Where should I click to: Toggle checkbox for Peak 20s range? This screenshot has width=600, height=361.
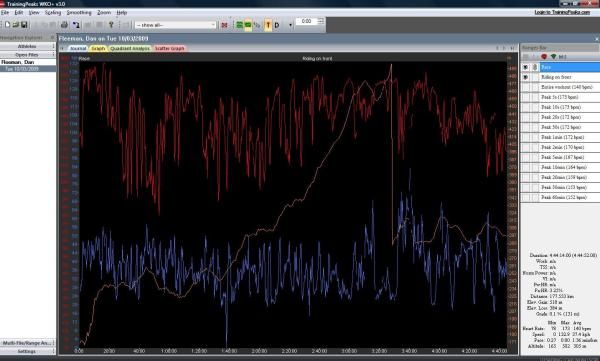526,117
